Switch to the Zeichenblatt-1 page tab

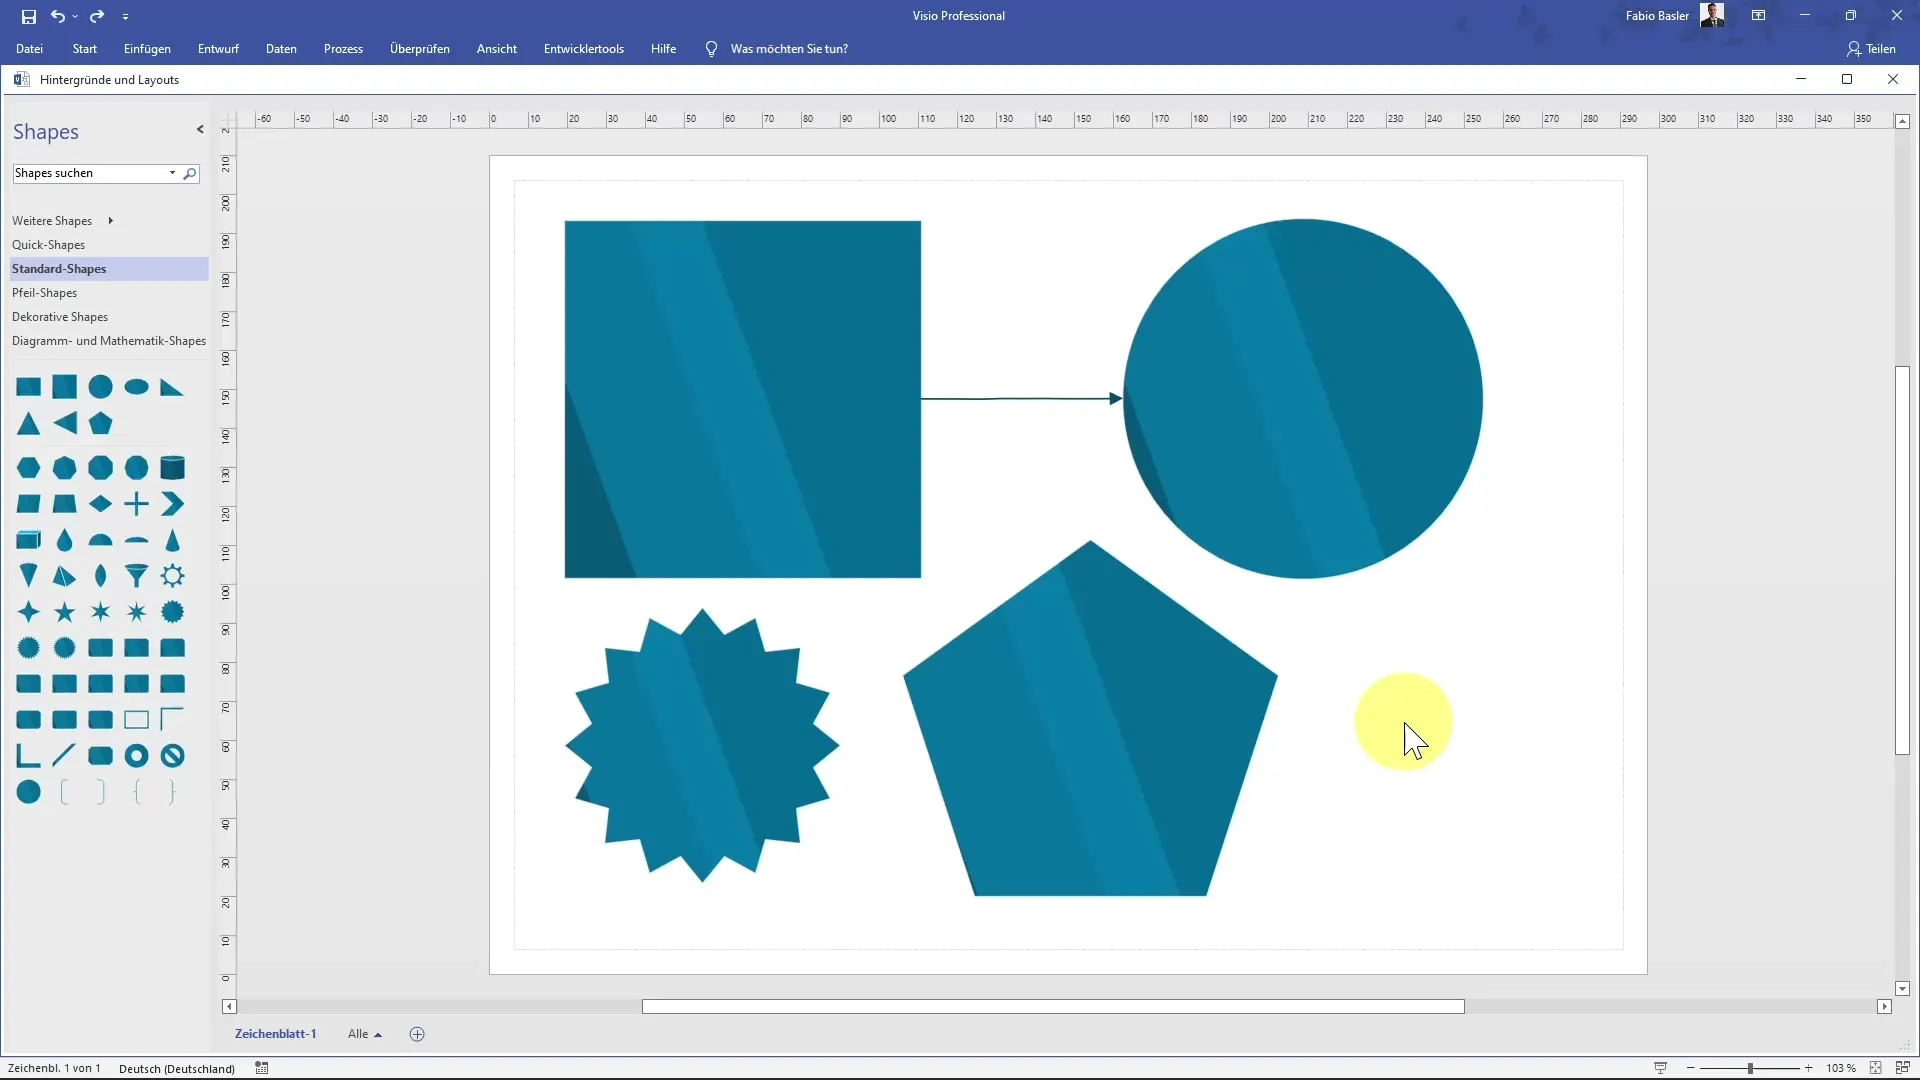[x=275, y=1034]
